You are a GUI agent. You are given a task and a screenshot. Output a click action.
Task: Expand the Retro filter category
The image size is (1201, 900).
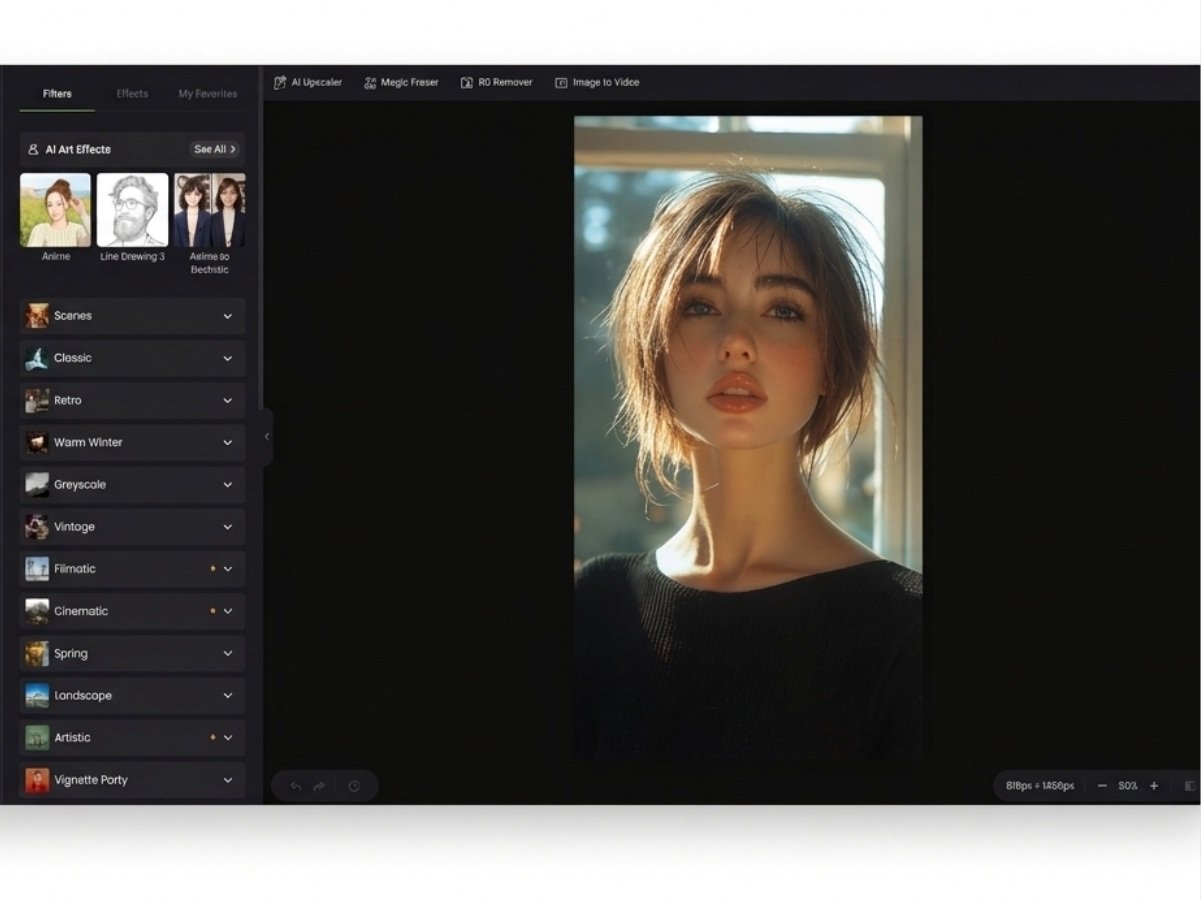tap(132, 400)
